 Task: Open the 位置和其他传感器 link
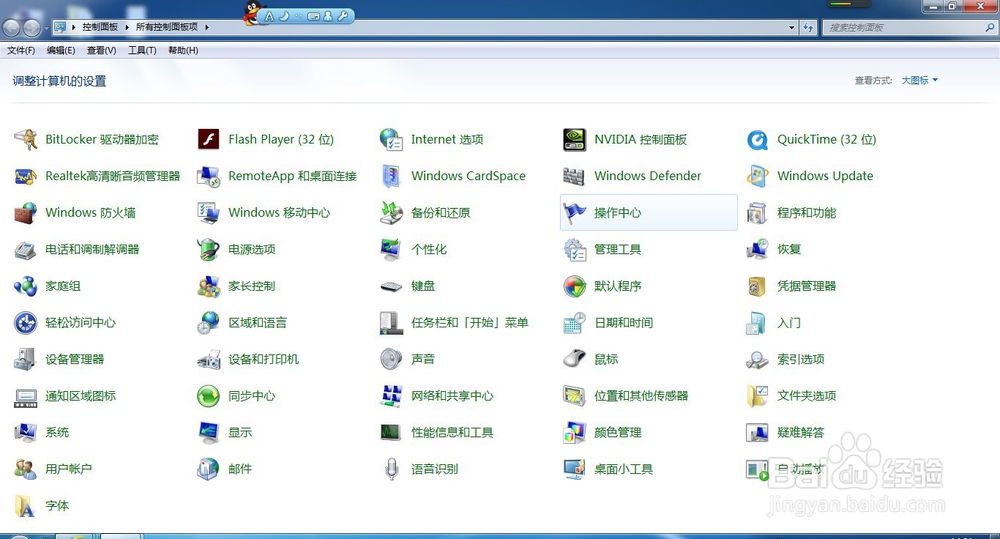click(x=641, y=396)
